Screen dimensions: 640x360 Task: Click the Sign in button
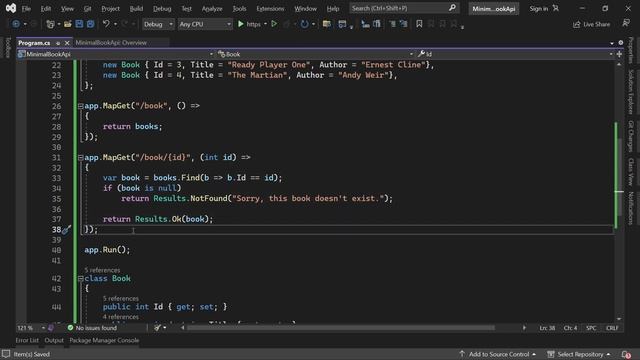544,8
